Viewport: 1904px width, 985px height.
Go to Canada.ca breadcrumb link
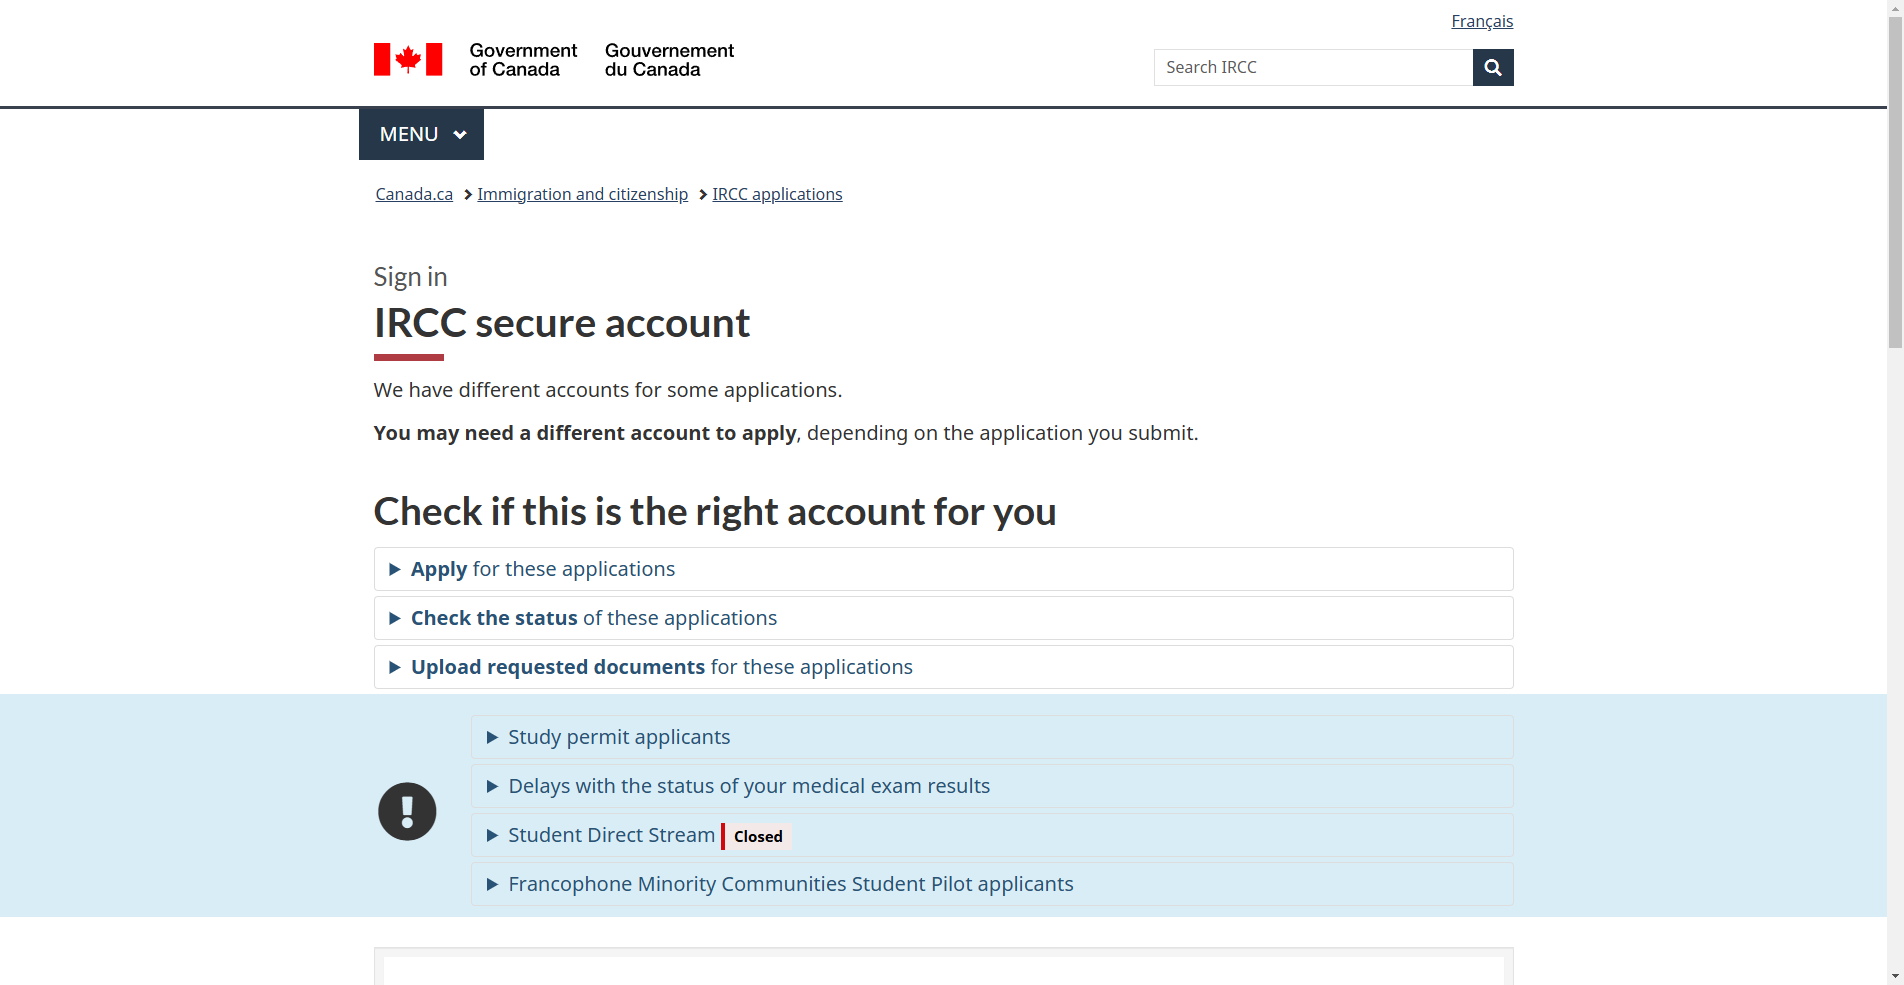click(x=414, y=194)
